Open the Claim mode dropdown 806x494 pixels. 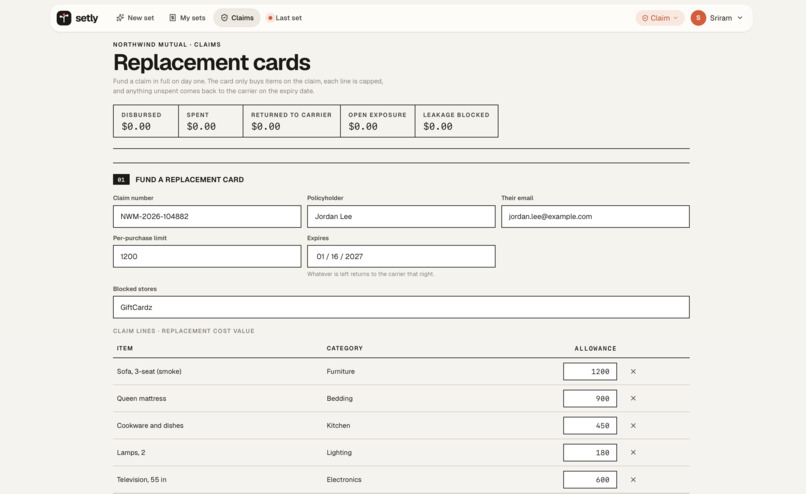(660, 18)
